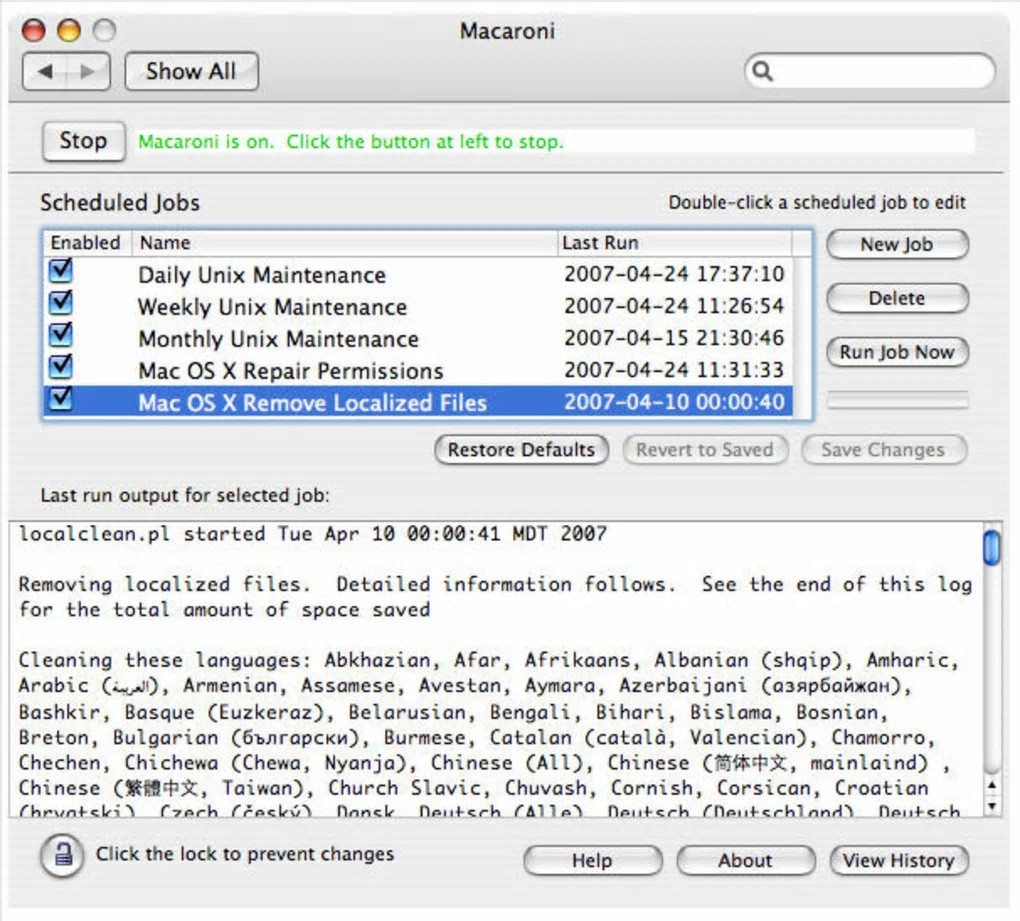
Task: Click the lock icon to prevent changes
Action: (x=62, y=855)
